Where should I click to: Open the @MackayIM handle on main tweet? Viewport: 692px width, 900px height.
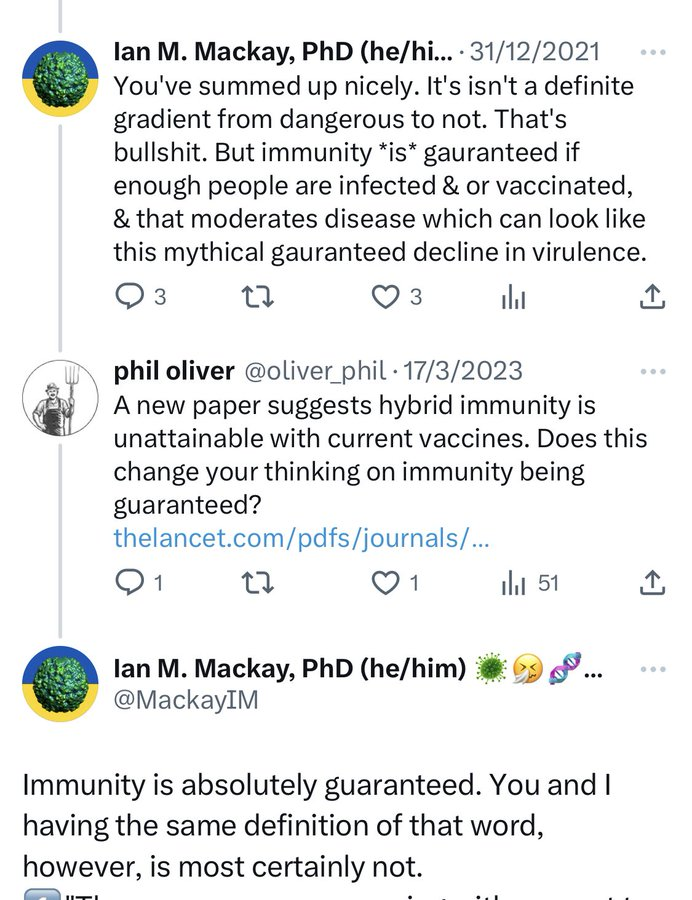click(185, 700)
